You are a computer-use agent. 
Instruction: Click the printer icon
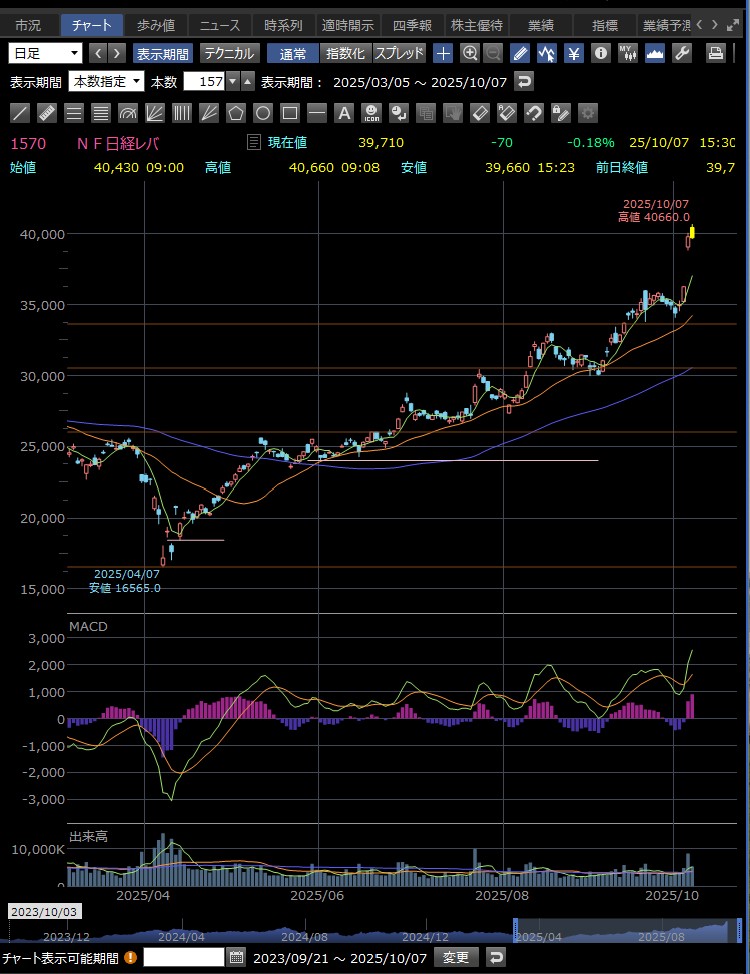[x=716, y=53]
